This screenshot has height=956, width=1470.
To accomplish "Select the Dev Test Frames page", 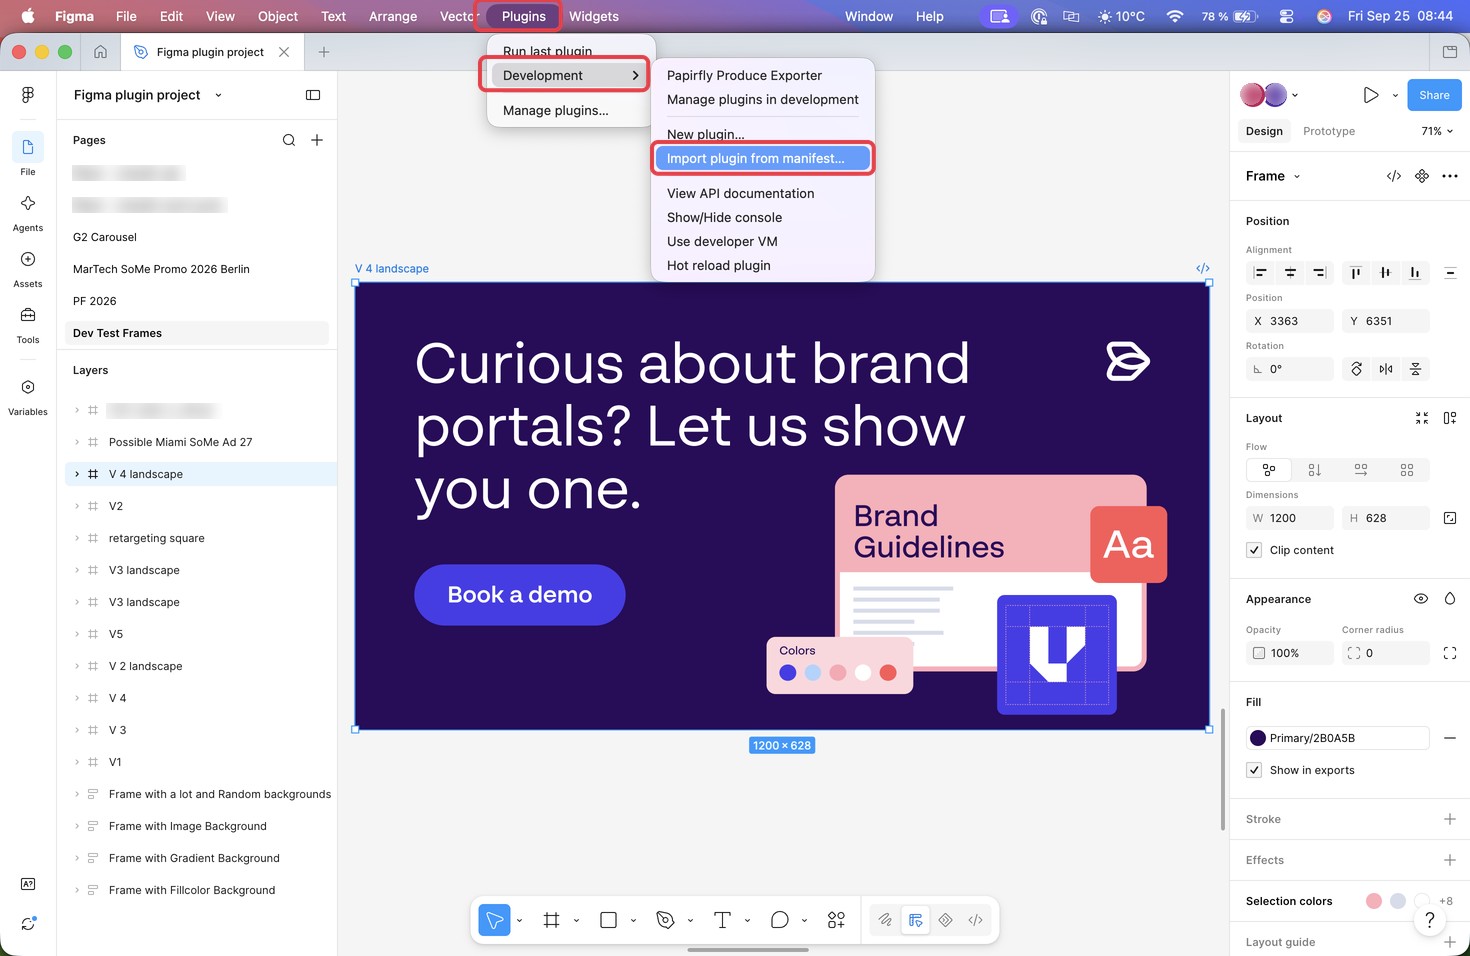I will pos(197,333).
